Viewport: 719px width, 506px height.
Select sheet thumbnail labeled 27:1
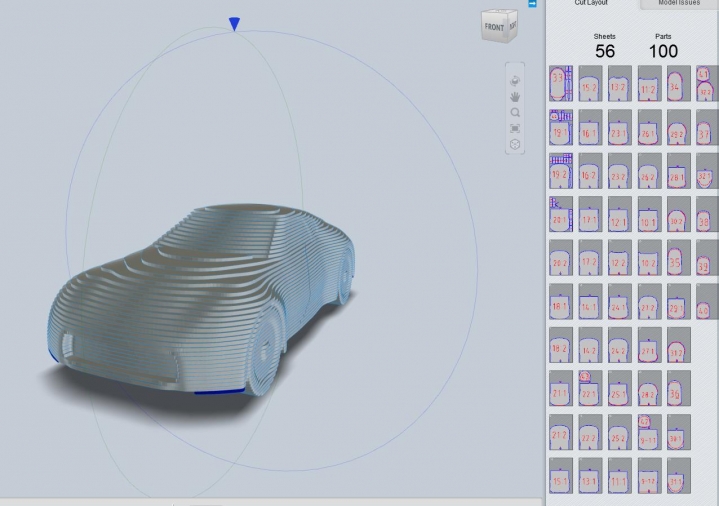point(648,349)
